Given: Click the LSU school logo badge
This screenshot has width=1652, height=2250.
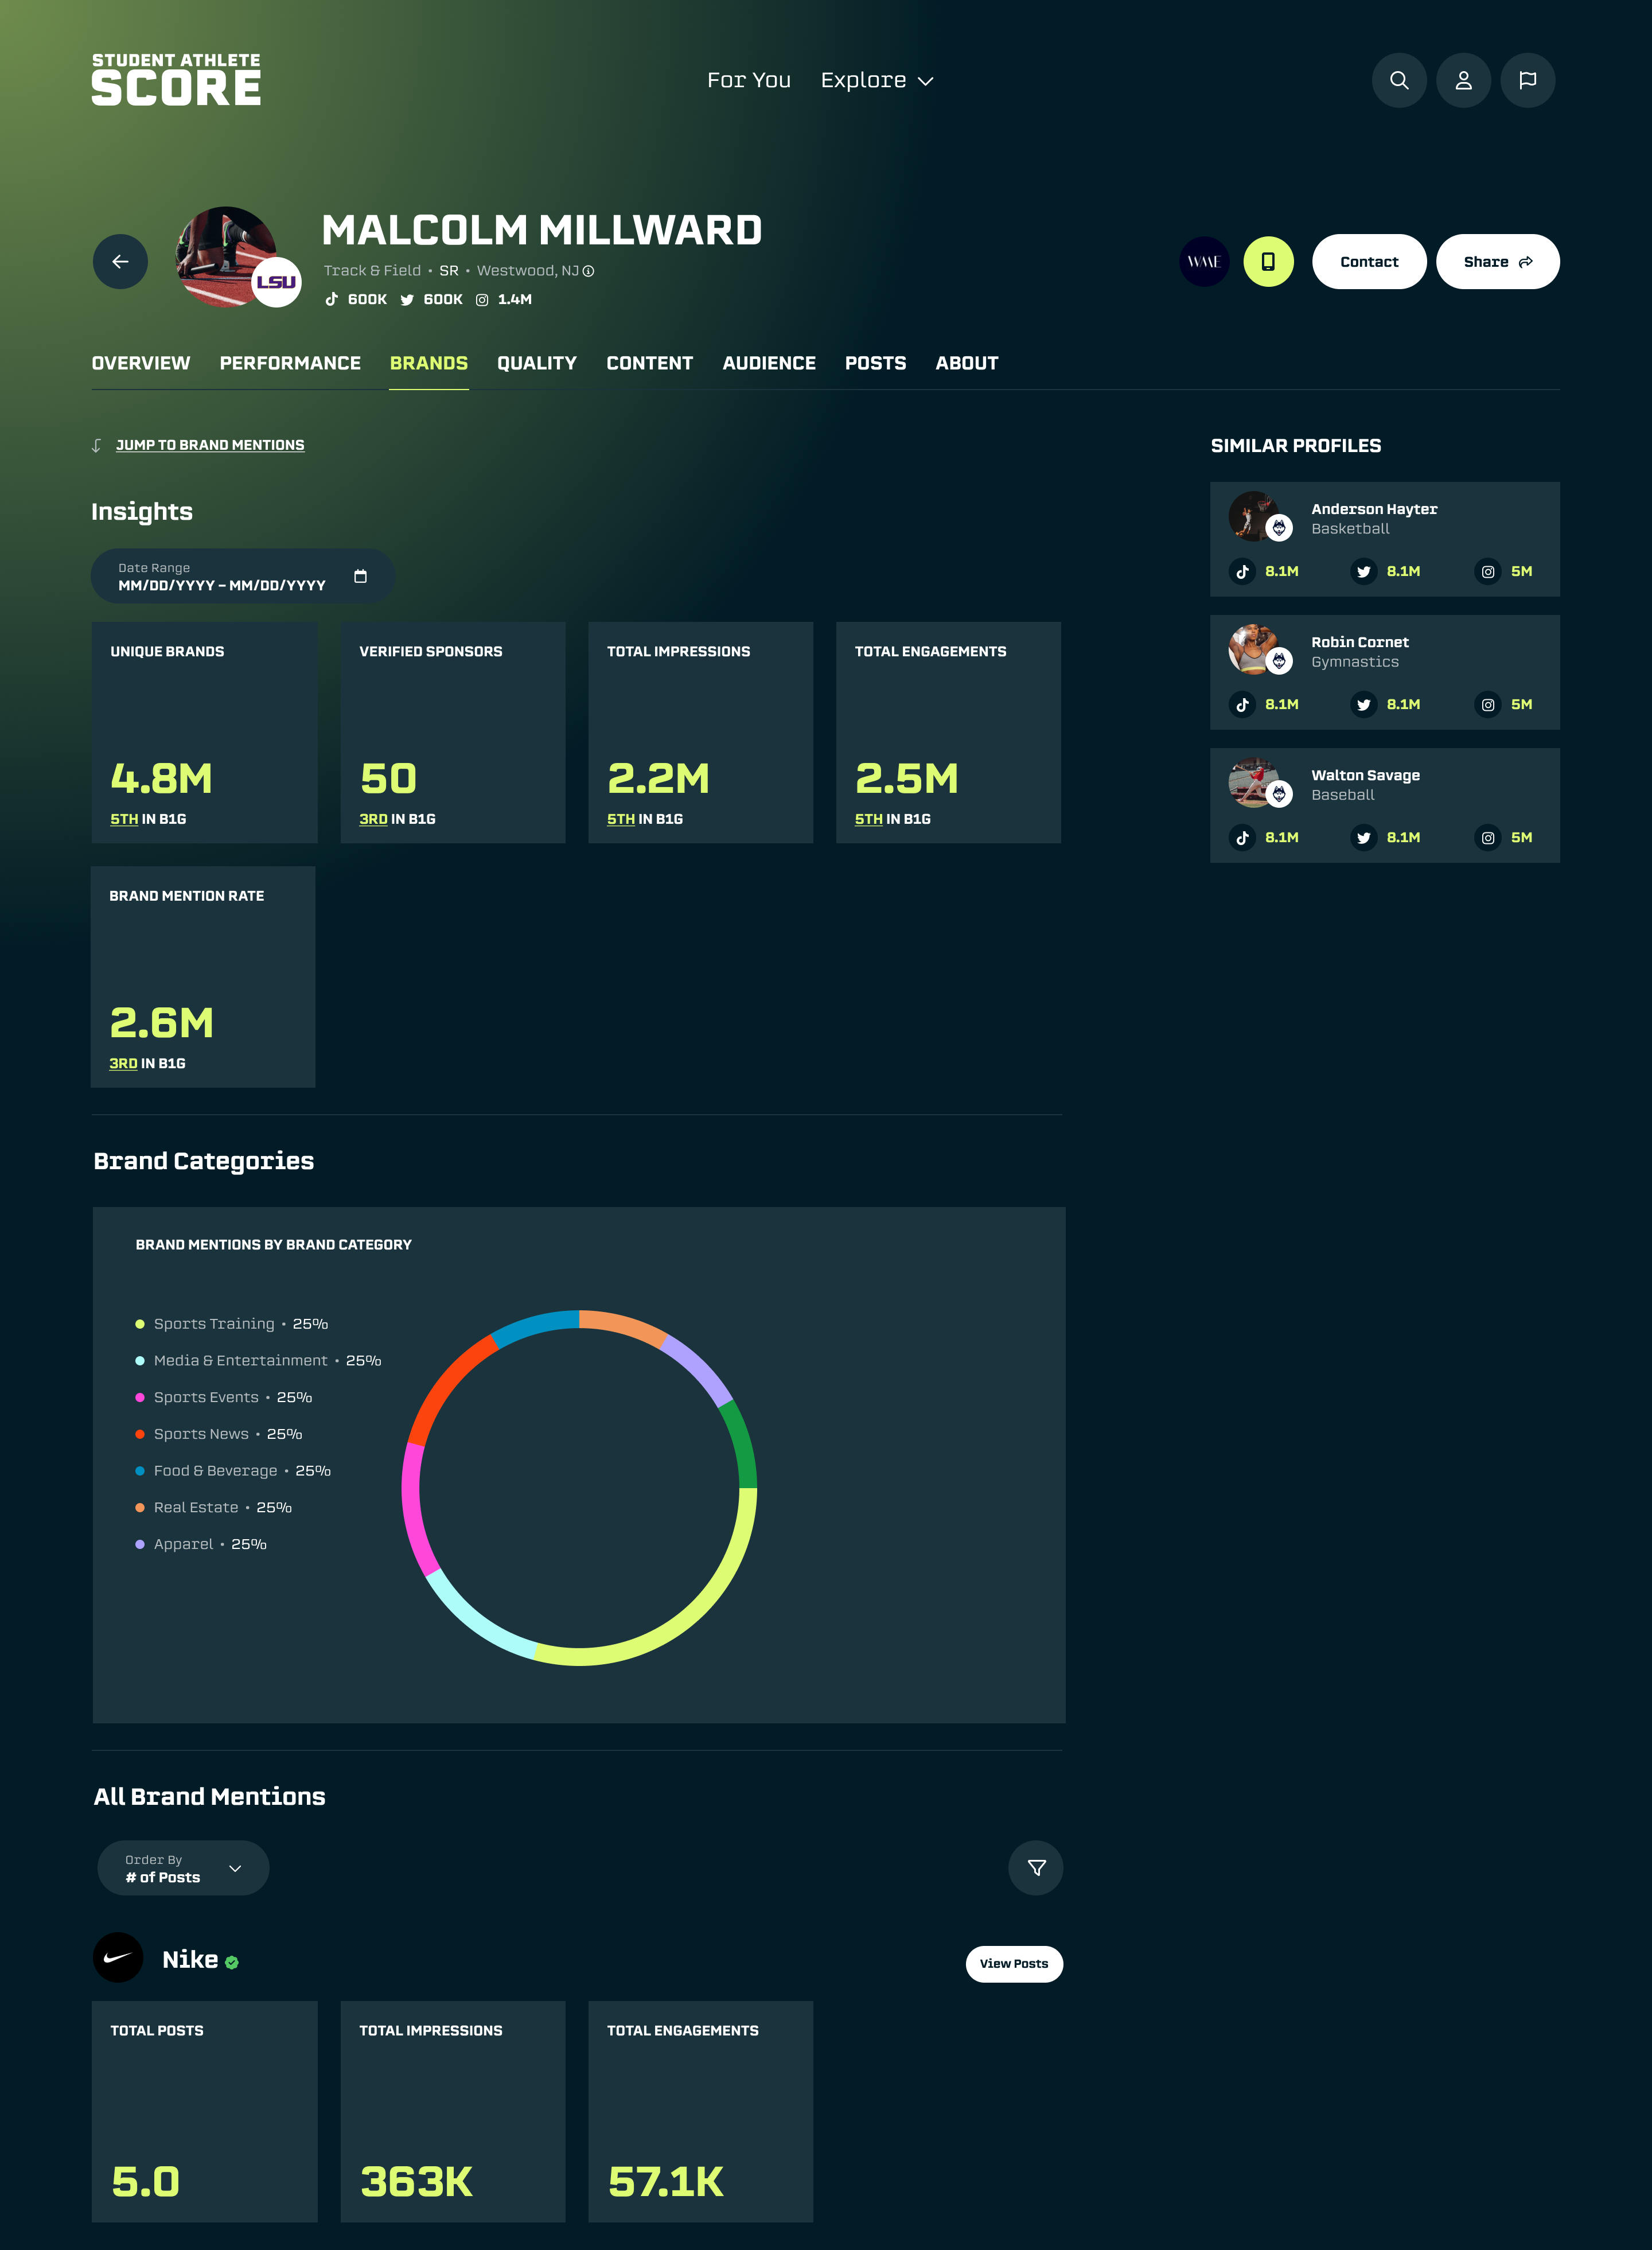Looking at the screenshot, I should click(276, 282).
